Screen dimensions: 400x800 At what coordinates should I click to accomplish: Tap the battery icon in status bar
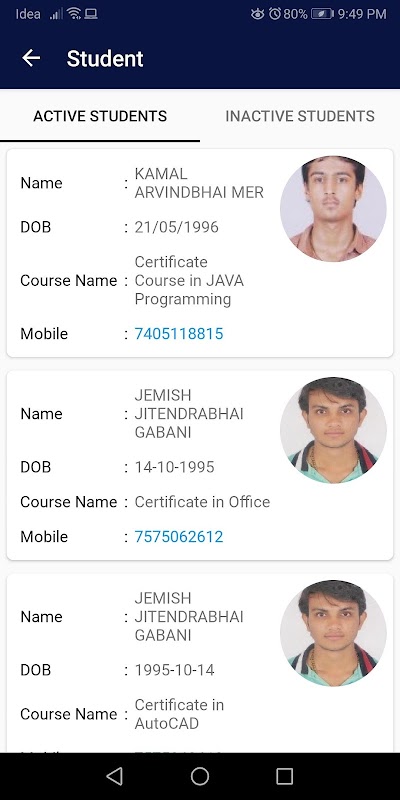click(322, 14)
